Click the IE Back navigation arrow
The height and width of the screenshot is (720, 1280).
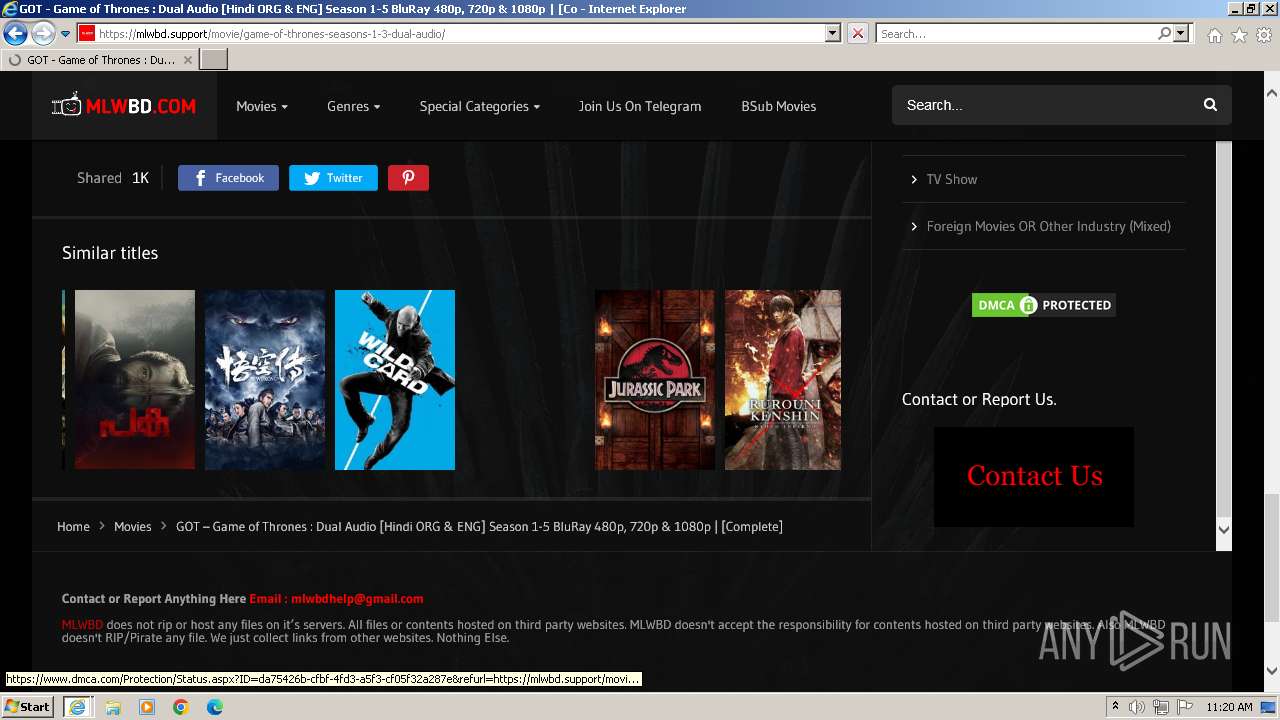coord(15,34)
